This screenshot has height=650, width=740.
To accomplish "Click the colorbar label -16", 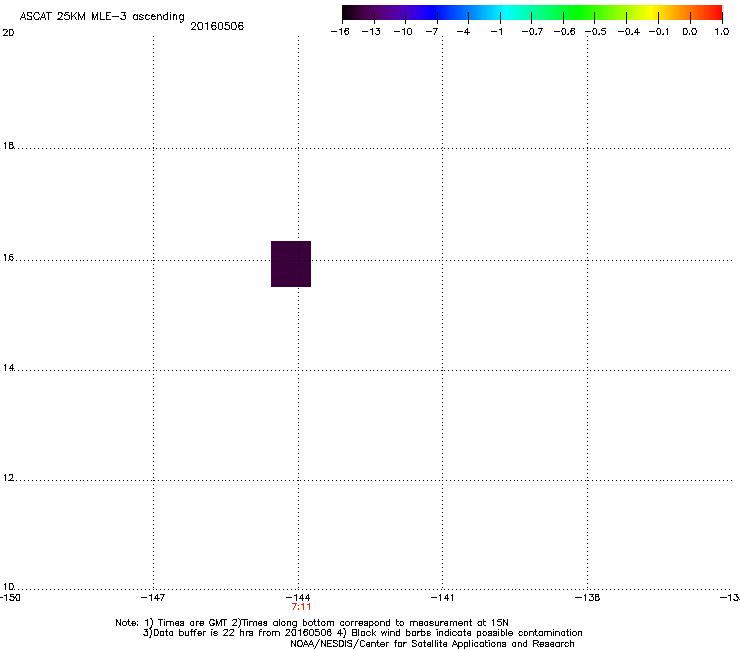I will point(340,32).
